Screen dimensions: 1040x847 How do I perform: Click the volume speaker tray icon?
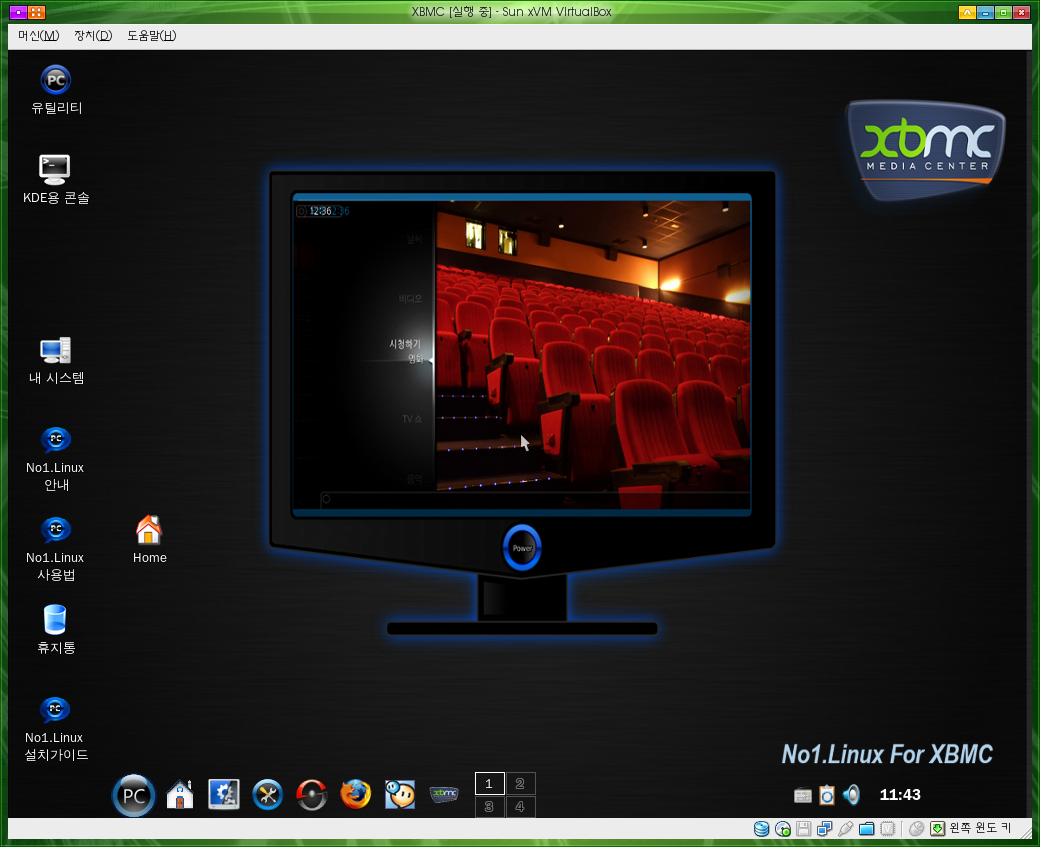(852, 794)
